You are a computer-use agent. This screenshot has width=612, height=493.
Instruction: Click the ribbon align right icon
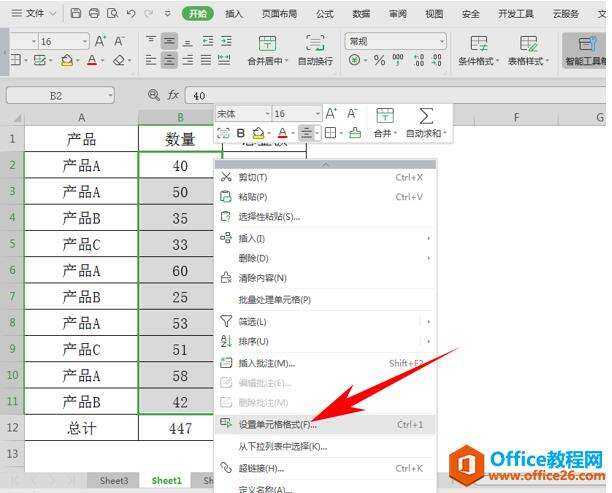click(188, 60)
